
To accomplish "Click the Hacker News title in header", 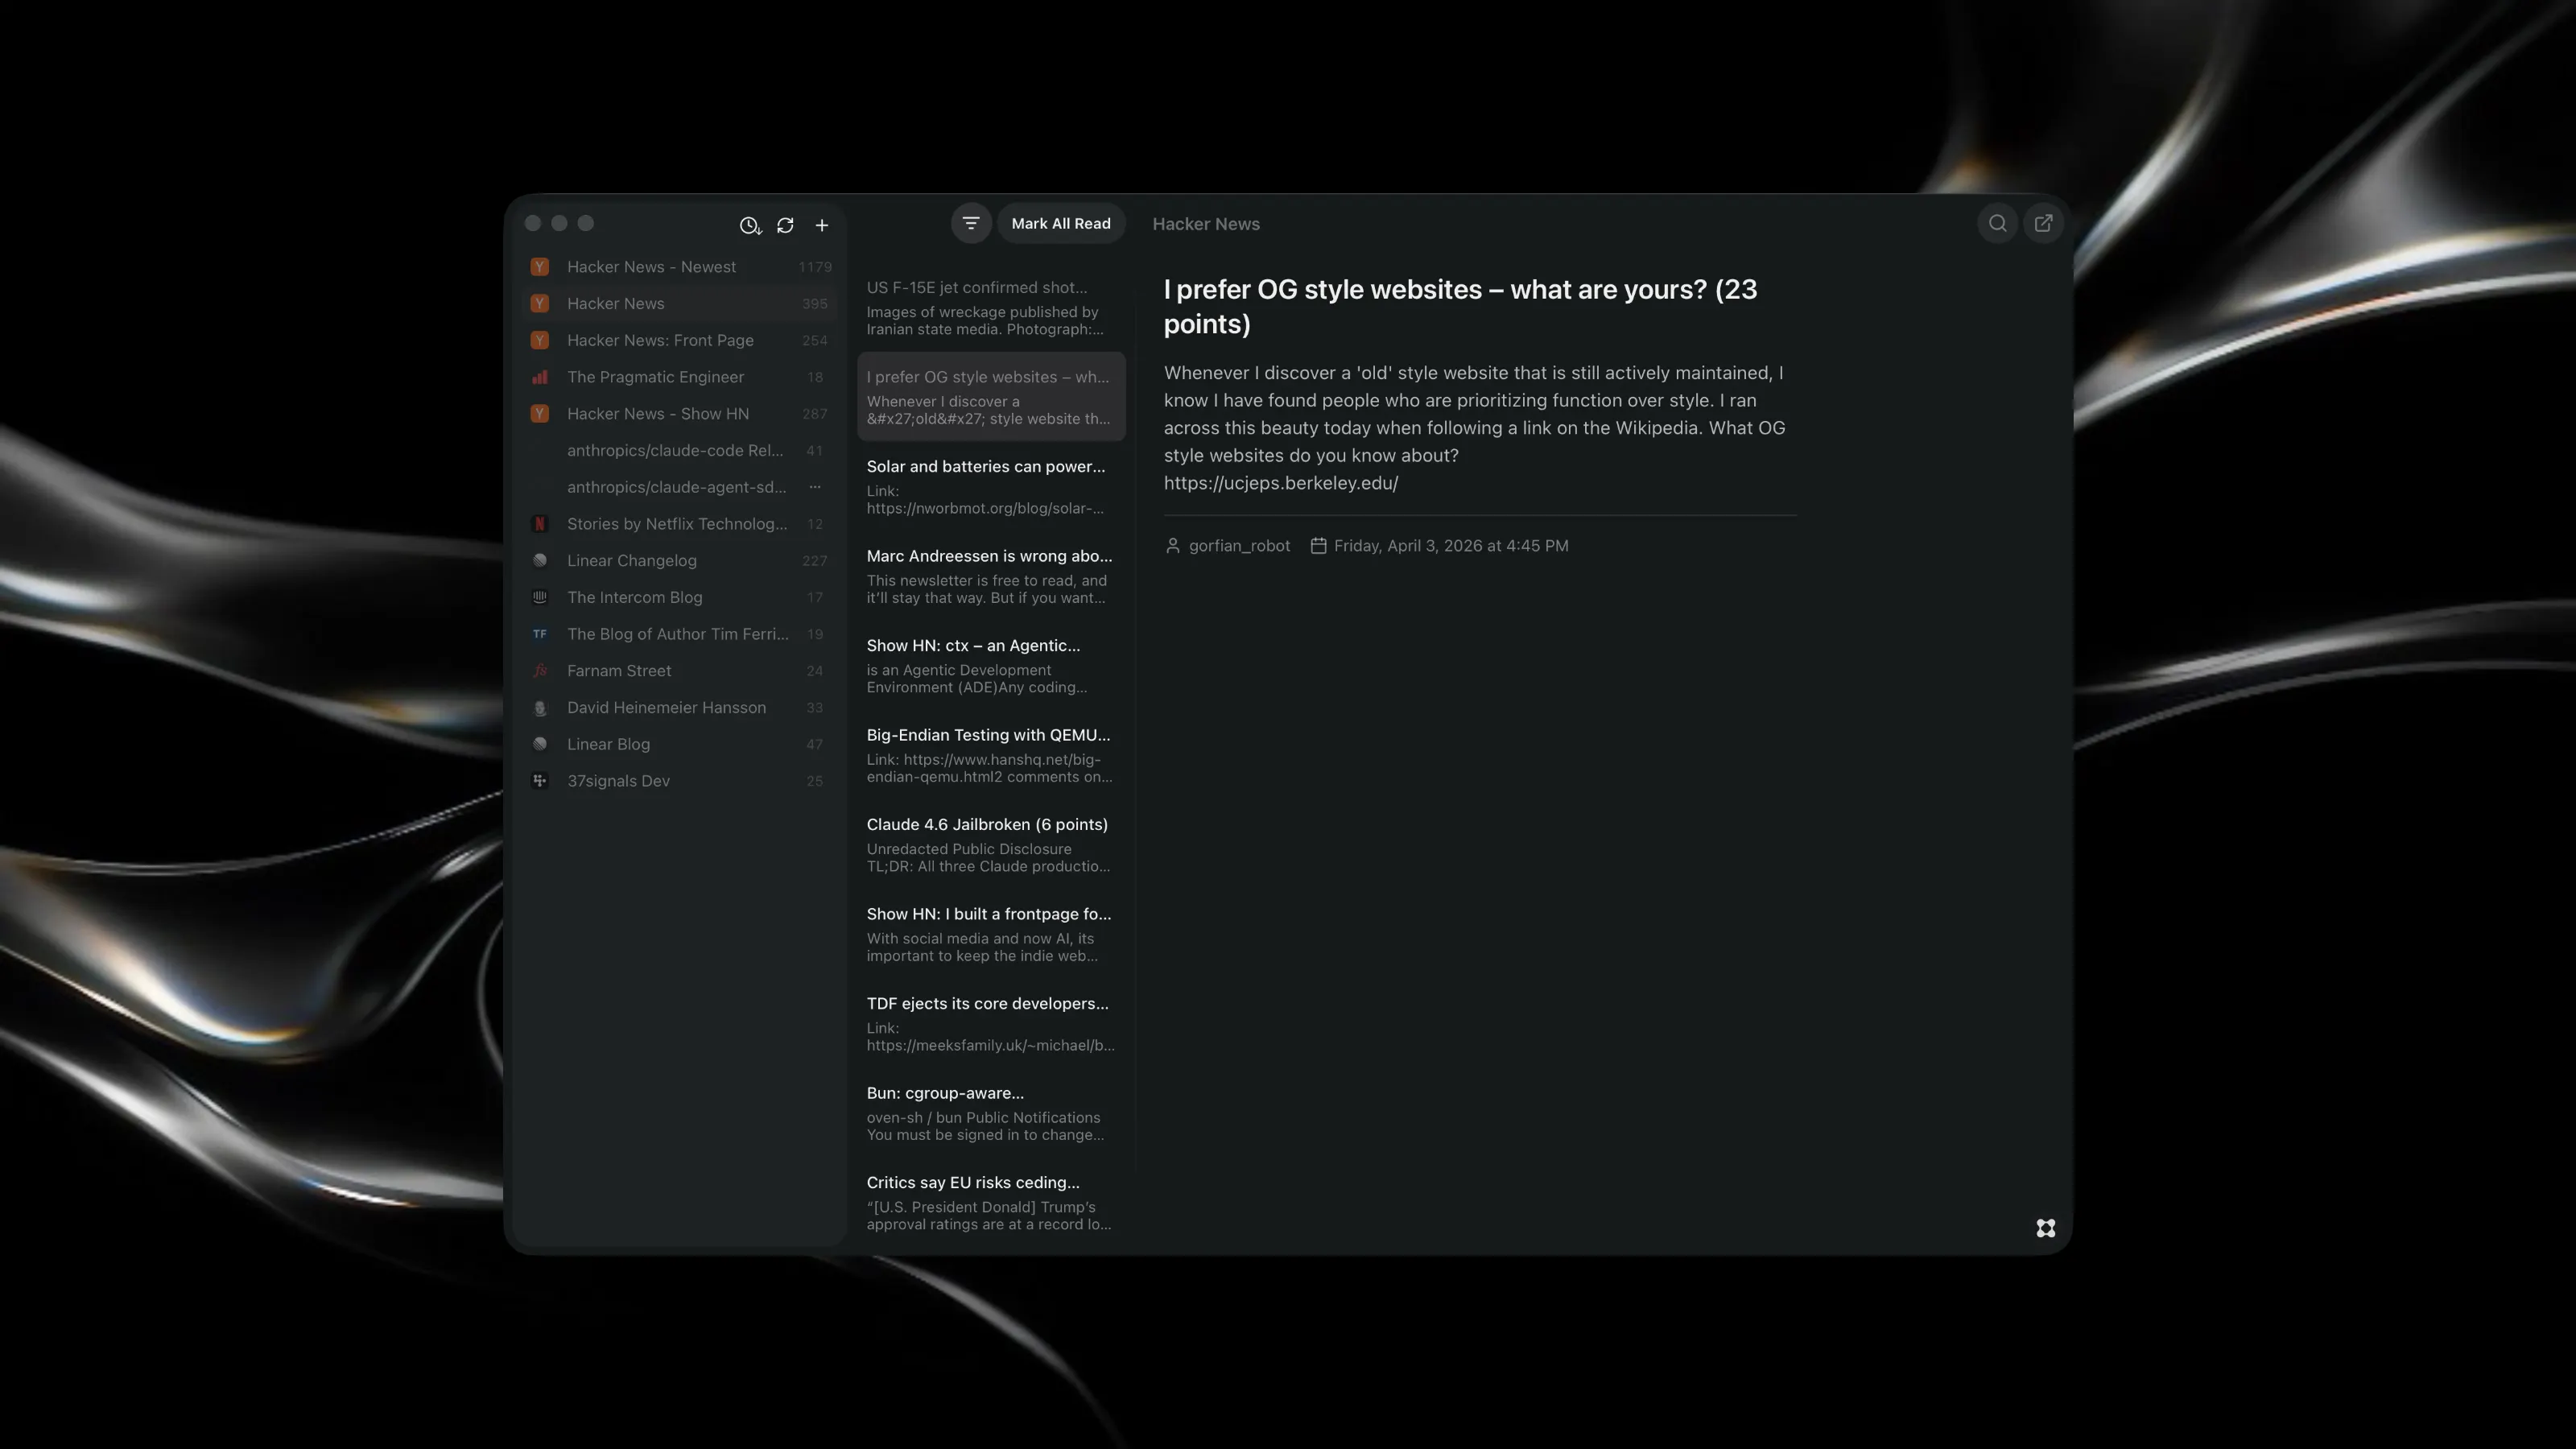I will click(x=1206, y=224).
